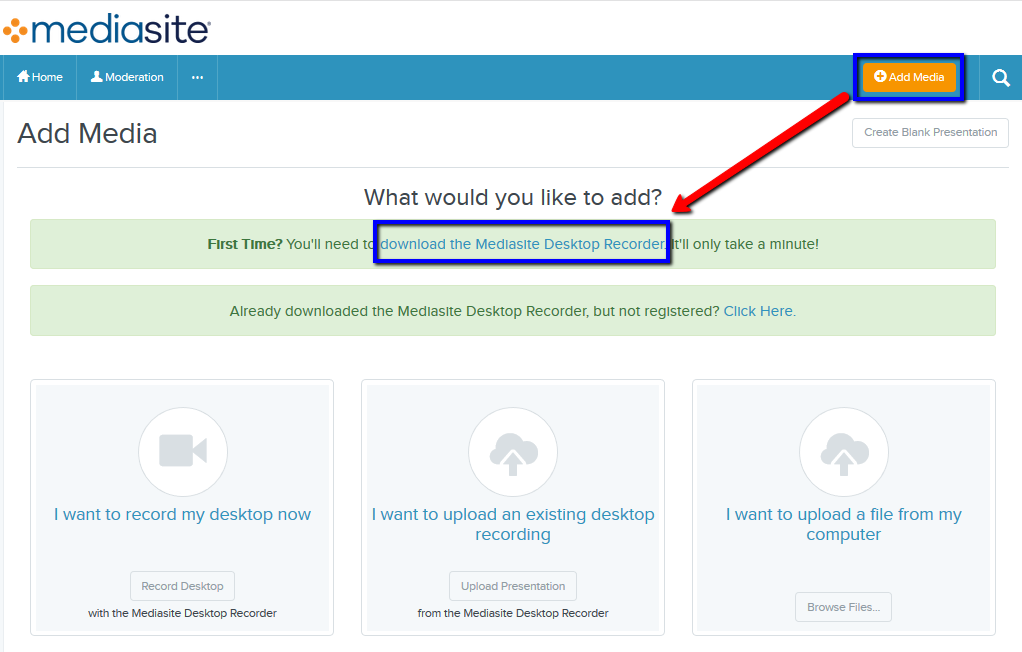Expand the three-dots more menu
The height and width of the screenshot is (652, 1022).
197,77
